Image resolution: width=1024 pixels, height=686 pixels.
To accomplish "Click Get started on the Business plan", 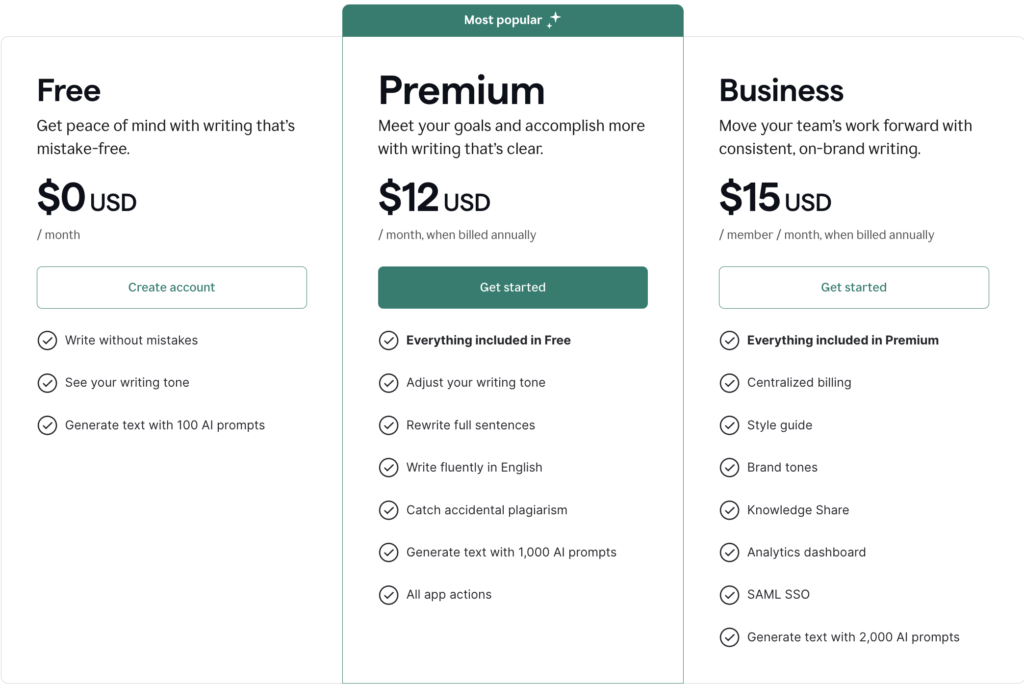I will coord(853,287).
